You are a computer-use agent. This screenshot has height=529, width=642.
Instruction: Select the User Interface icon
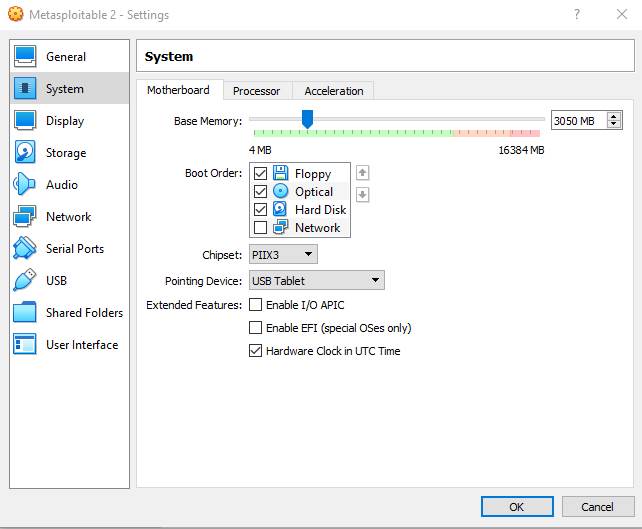26,345
